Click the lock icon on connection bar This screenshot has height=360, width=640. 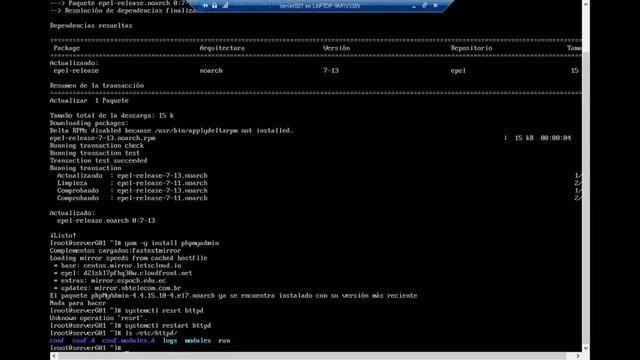click(214, 6)
